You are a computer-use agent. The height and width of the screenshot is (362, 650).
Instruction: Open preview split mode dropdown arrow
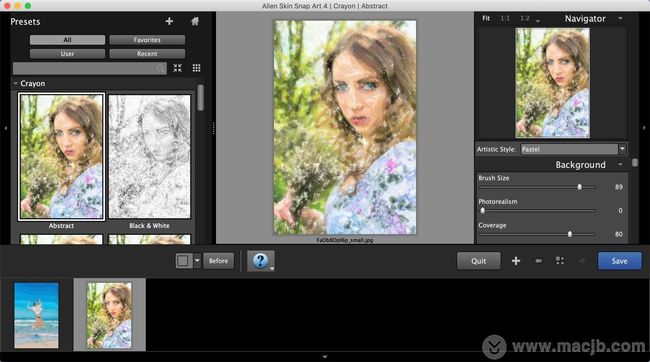[197, 261]
